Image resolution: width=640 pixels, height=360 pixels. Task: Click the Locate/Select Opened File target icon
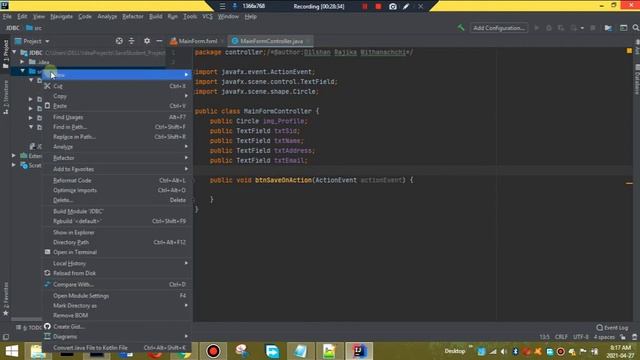(119, 41)
